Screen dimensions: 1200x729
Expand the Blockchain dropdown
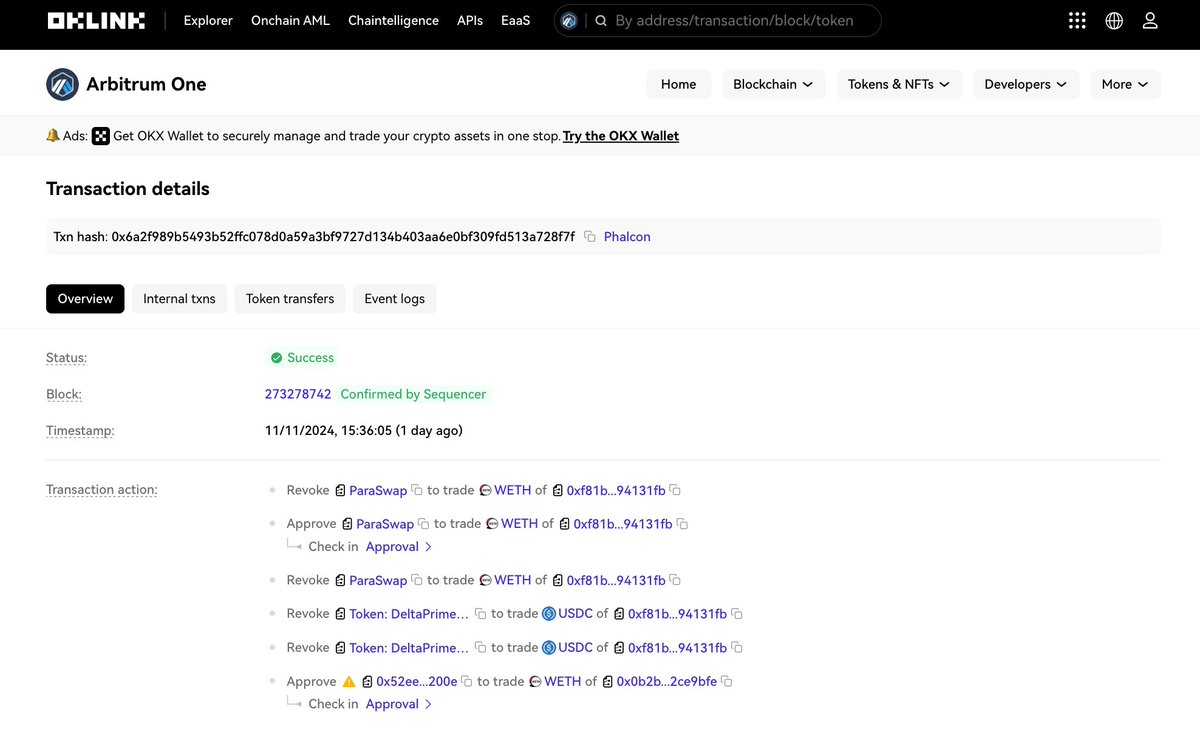point(773,84)
